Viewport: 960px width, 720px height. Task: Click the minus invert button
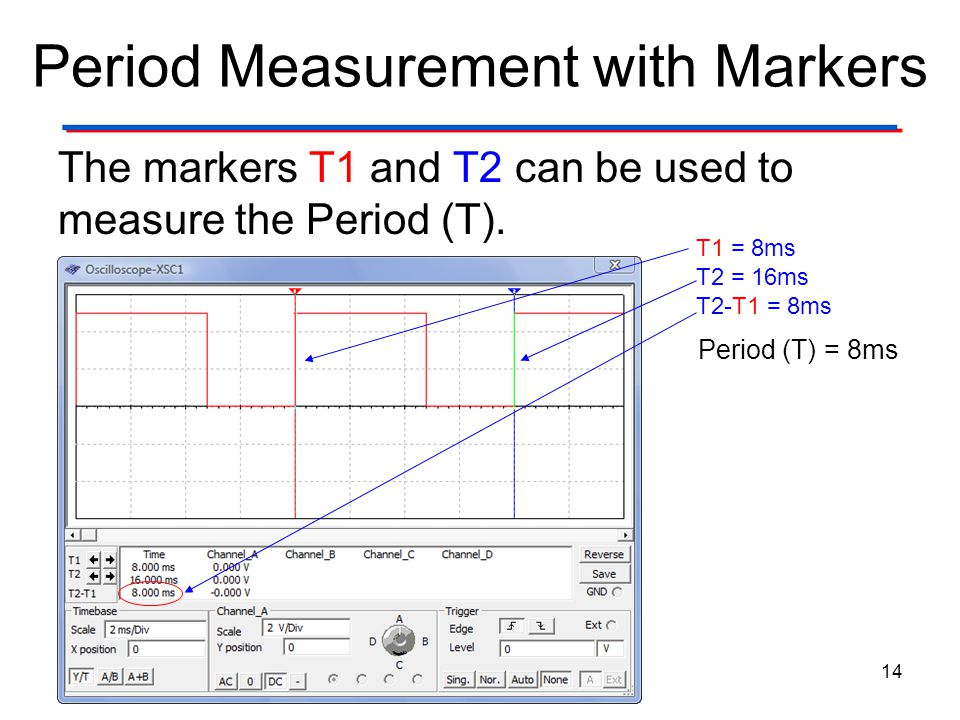[298, 681]
